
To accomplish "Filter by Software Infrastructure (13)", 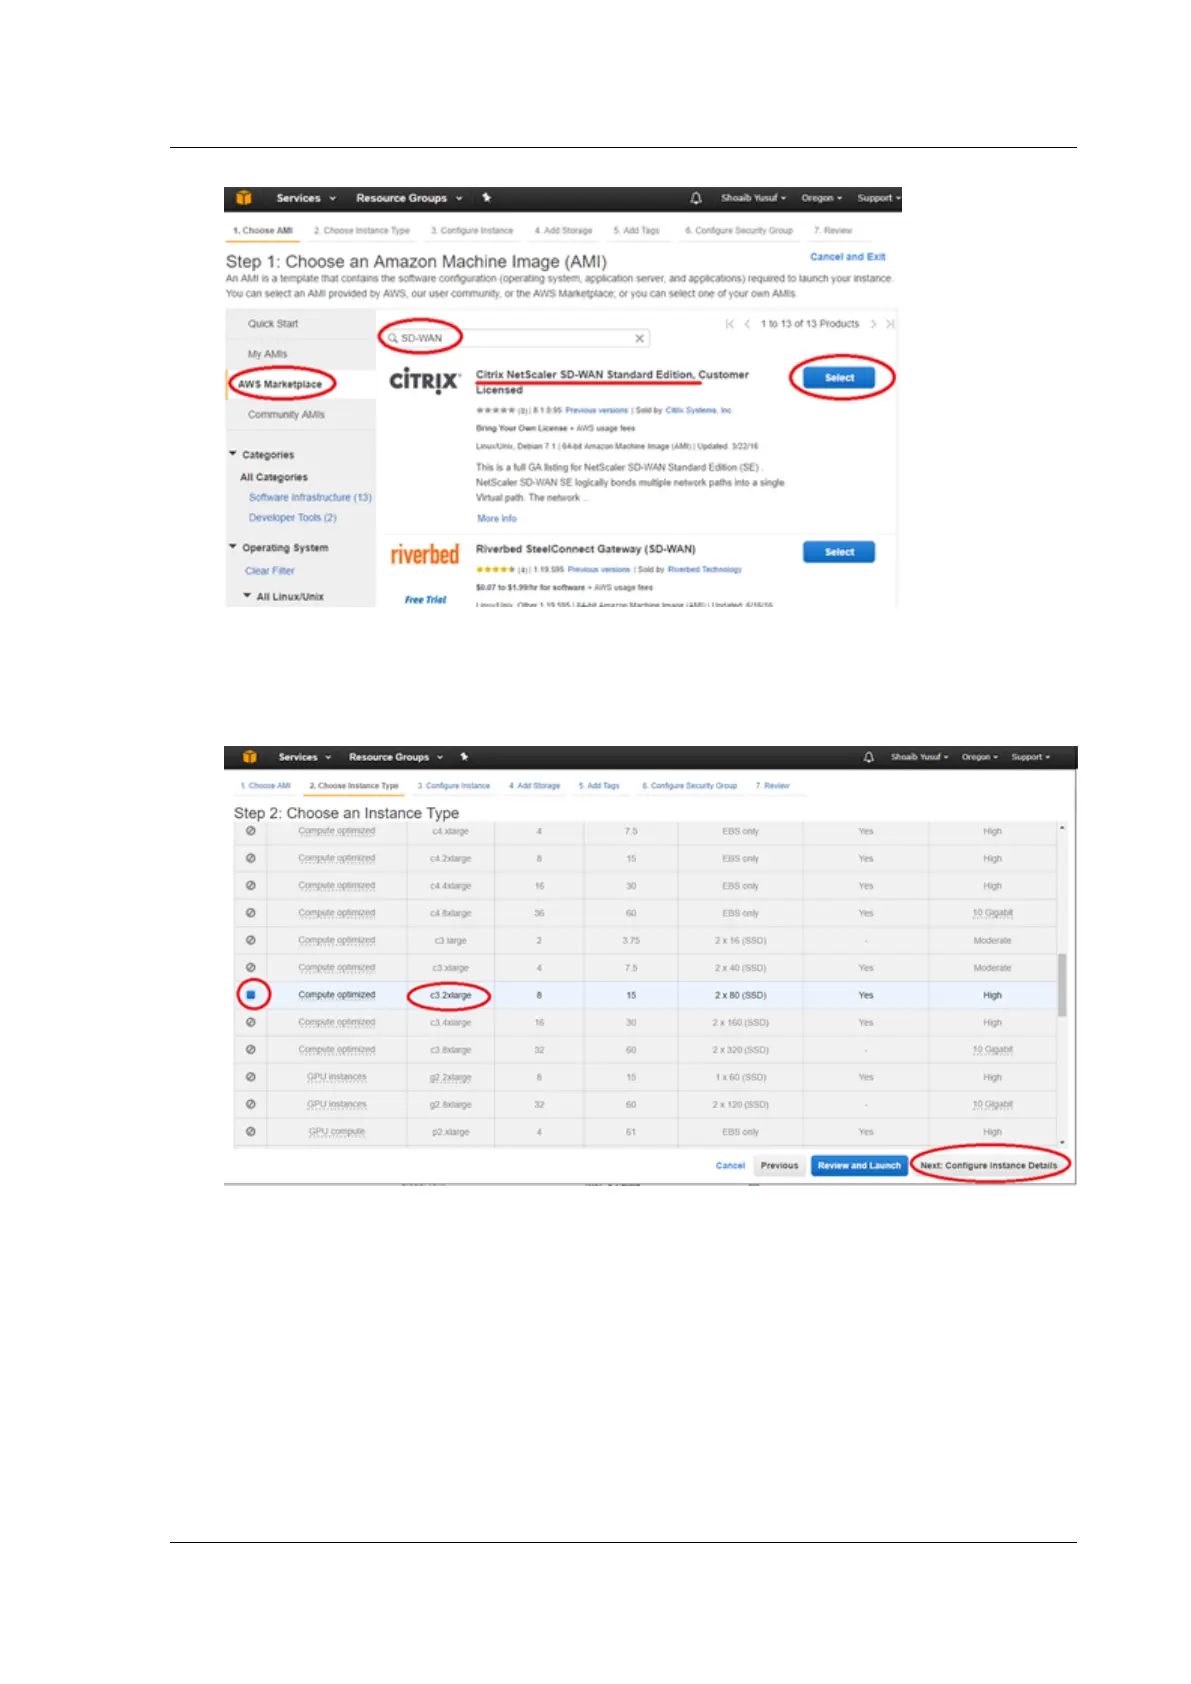I will 310,497.
